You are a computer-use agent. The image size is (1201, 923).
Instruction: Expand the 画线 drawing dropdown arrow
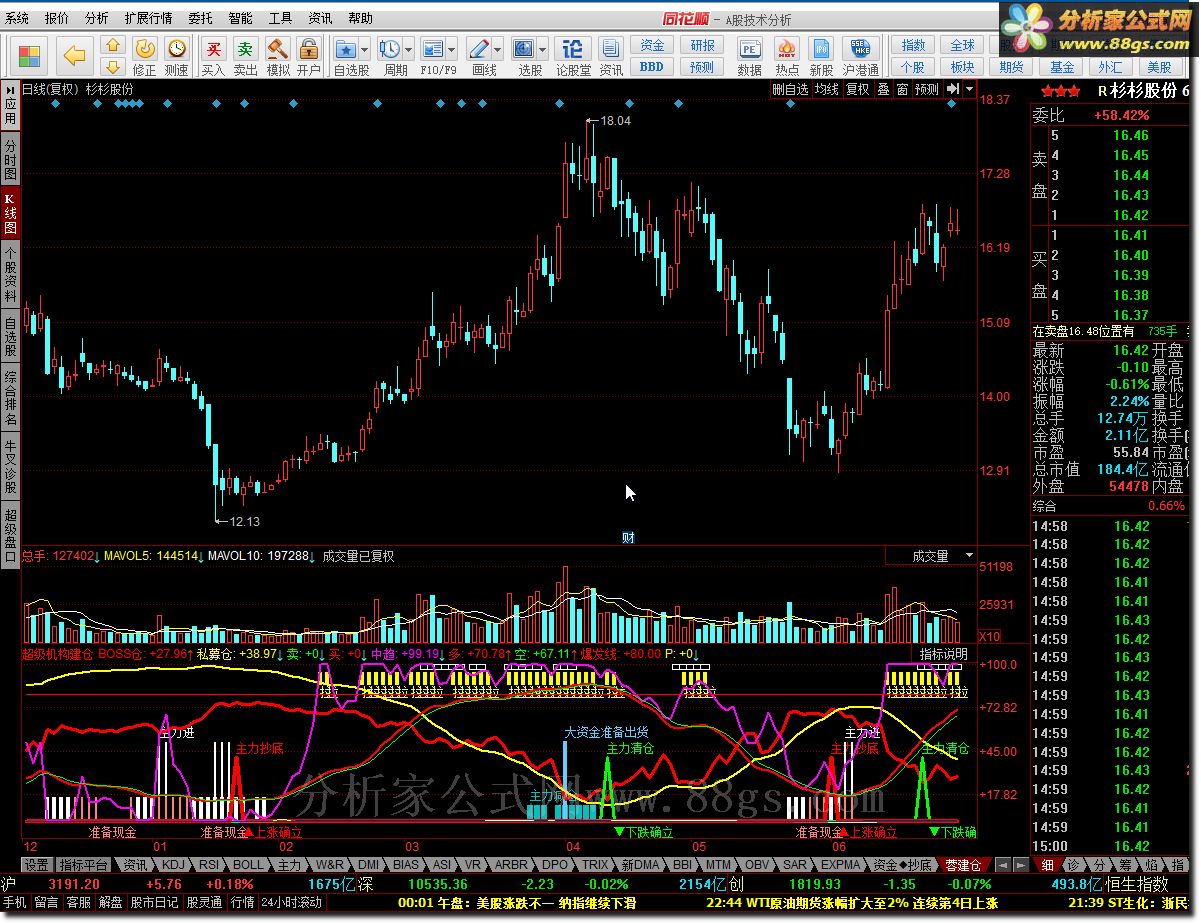498,48
